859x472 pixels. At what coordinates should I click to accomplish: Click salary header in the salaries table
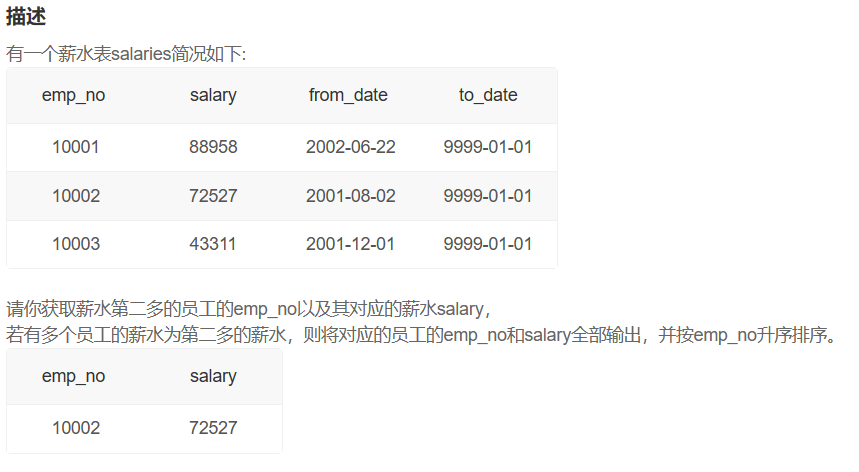coord(213,96)
